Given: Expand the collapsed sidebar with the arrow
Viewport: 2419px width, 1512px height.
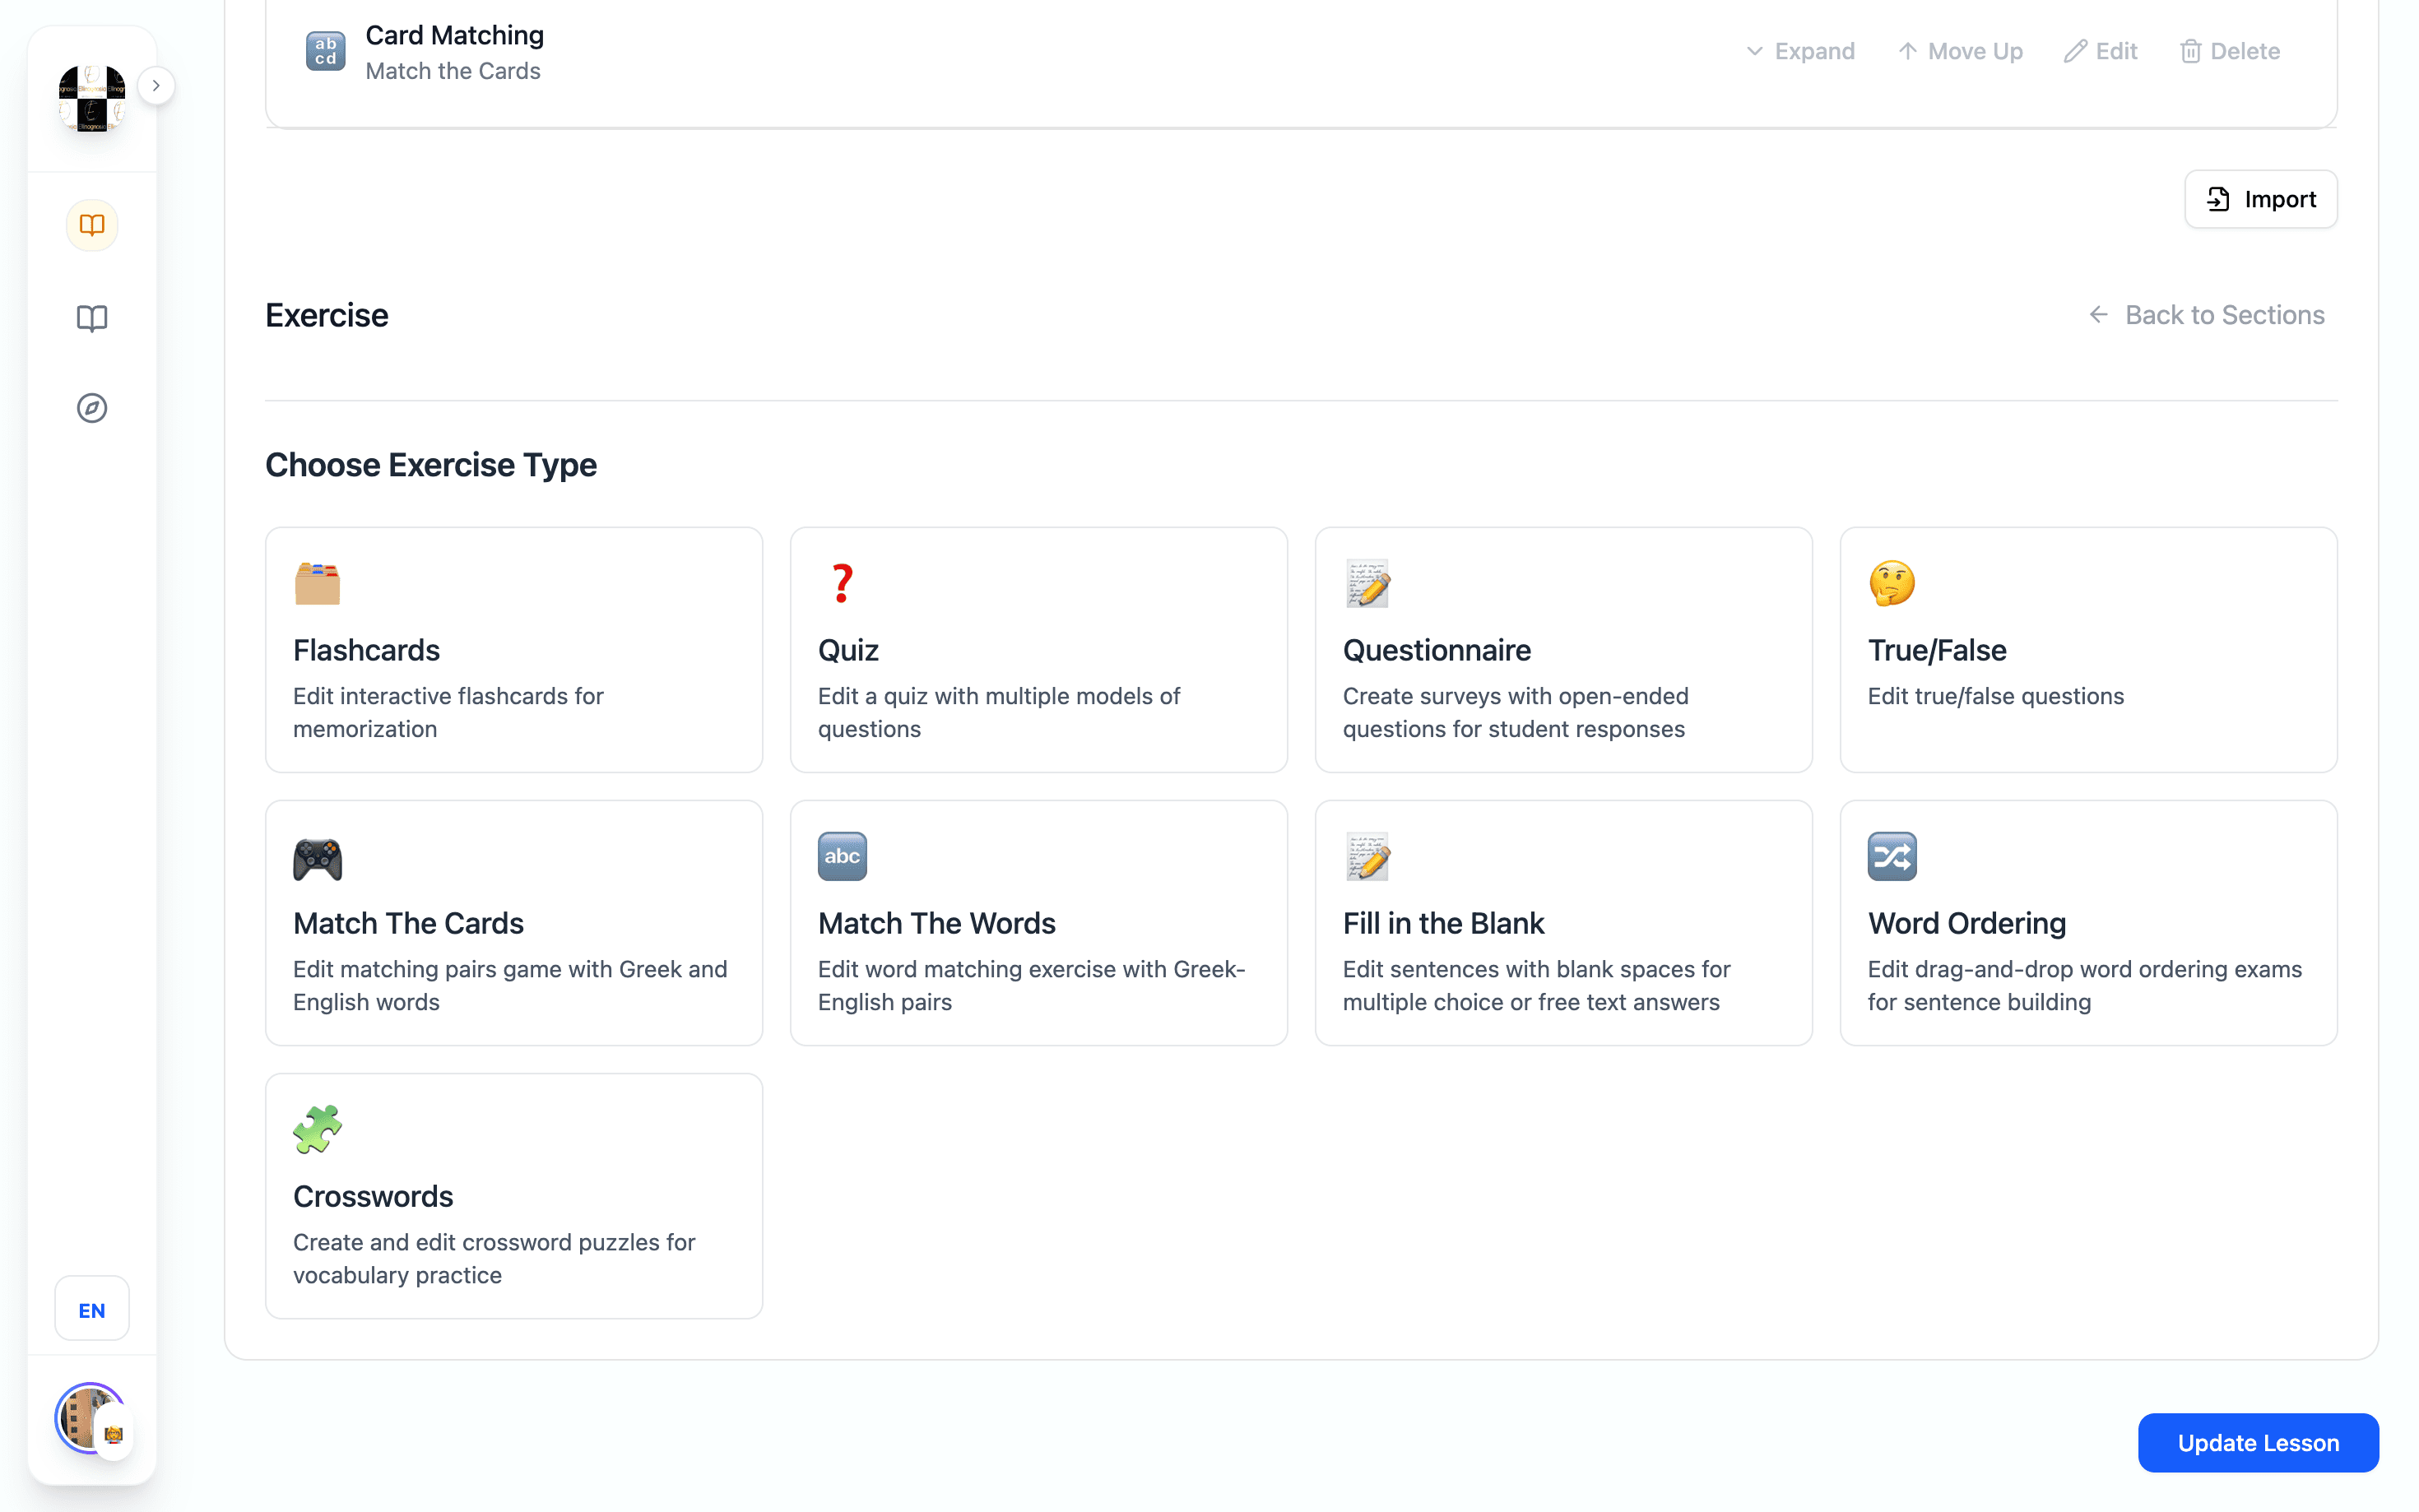Looking at the screenshot, I should click(156, 86).
